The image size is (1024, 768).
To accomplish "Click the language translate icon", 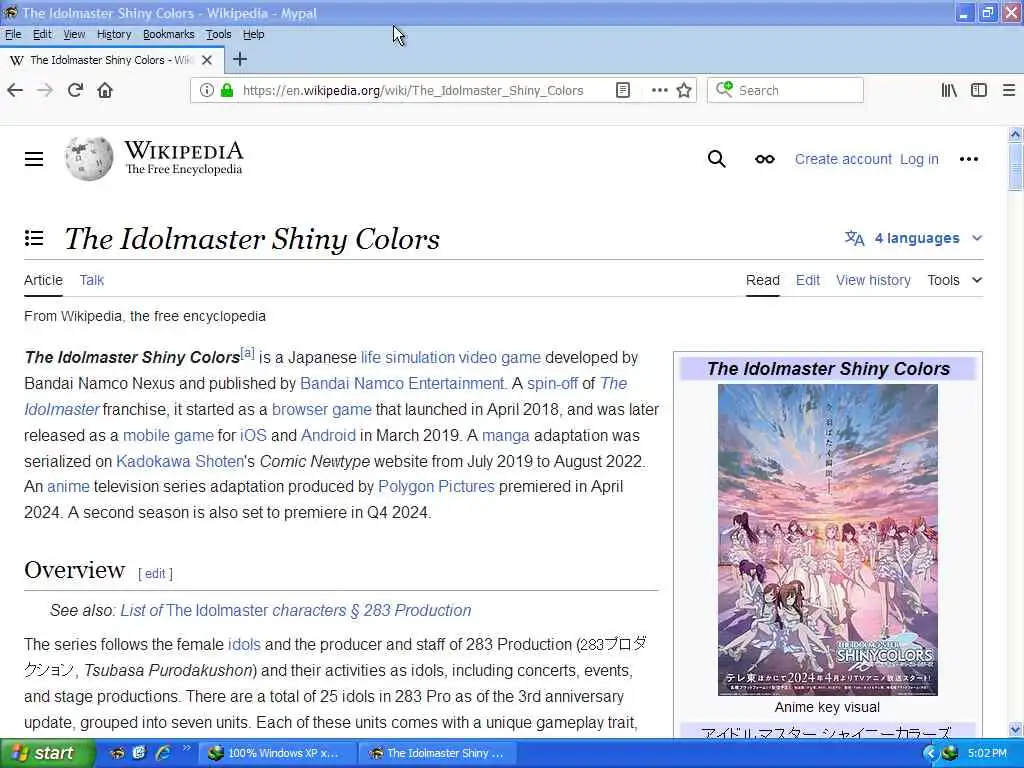I will point(854,238).
